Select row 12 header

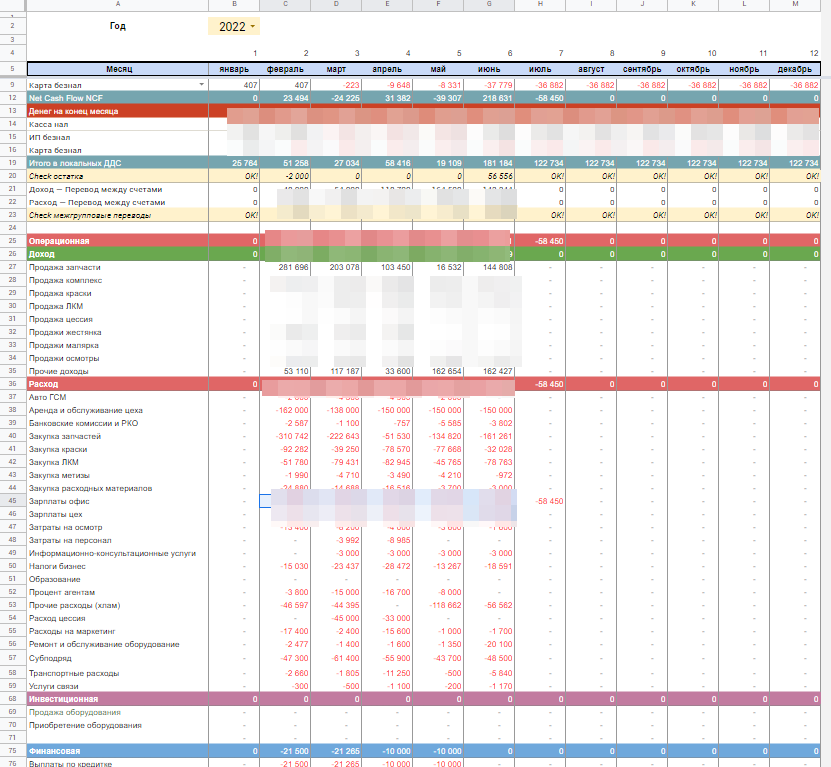point(13,98)
